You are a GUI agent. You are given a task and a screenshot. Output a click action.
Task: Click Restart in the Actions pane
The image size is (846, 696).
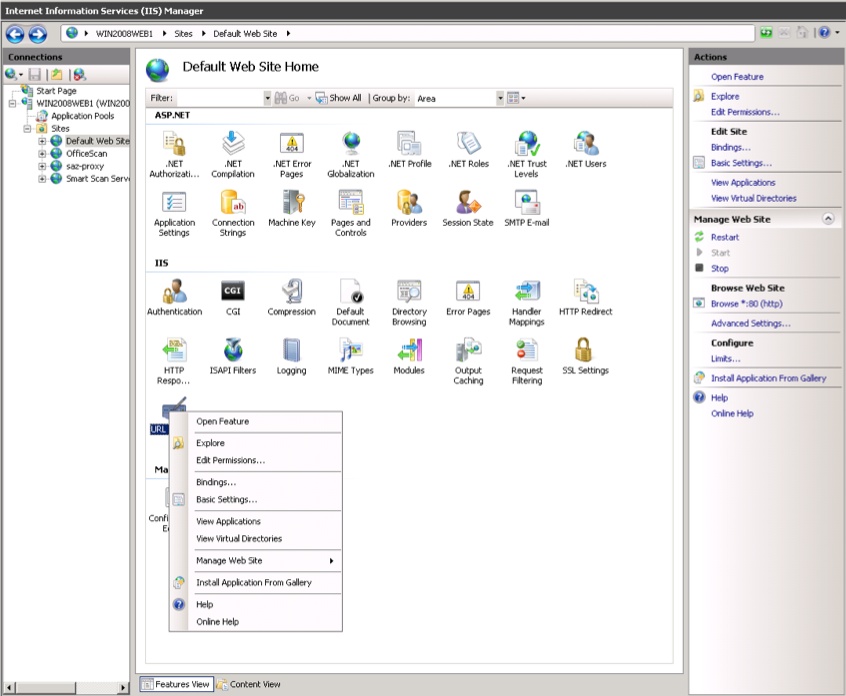tap(725, 237)
